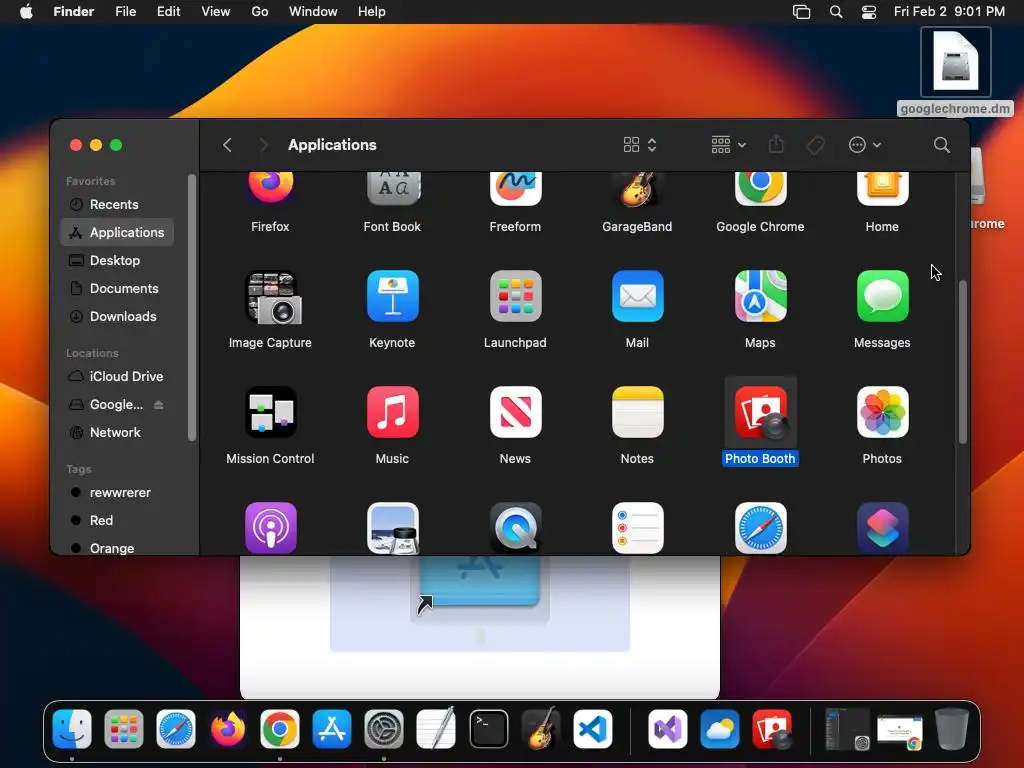Click the Share toolbar button
The image size is (1024, 768).
[776, 145]
